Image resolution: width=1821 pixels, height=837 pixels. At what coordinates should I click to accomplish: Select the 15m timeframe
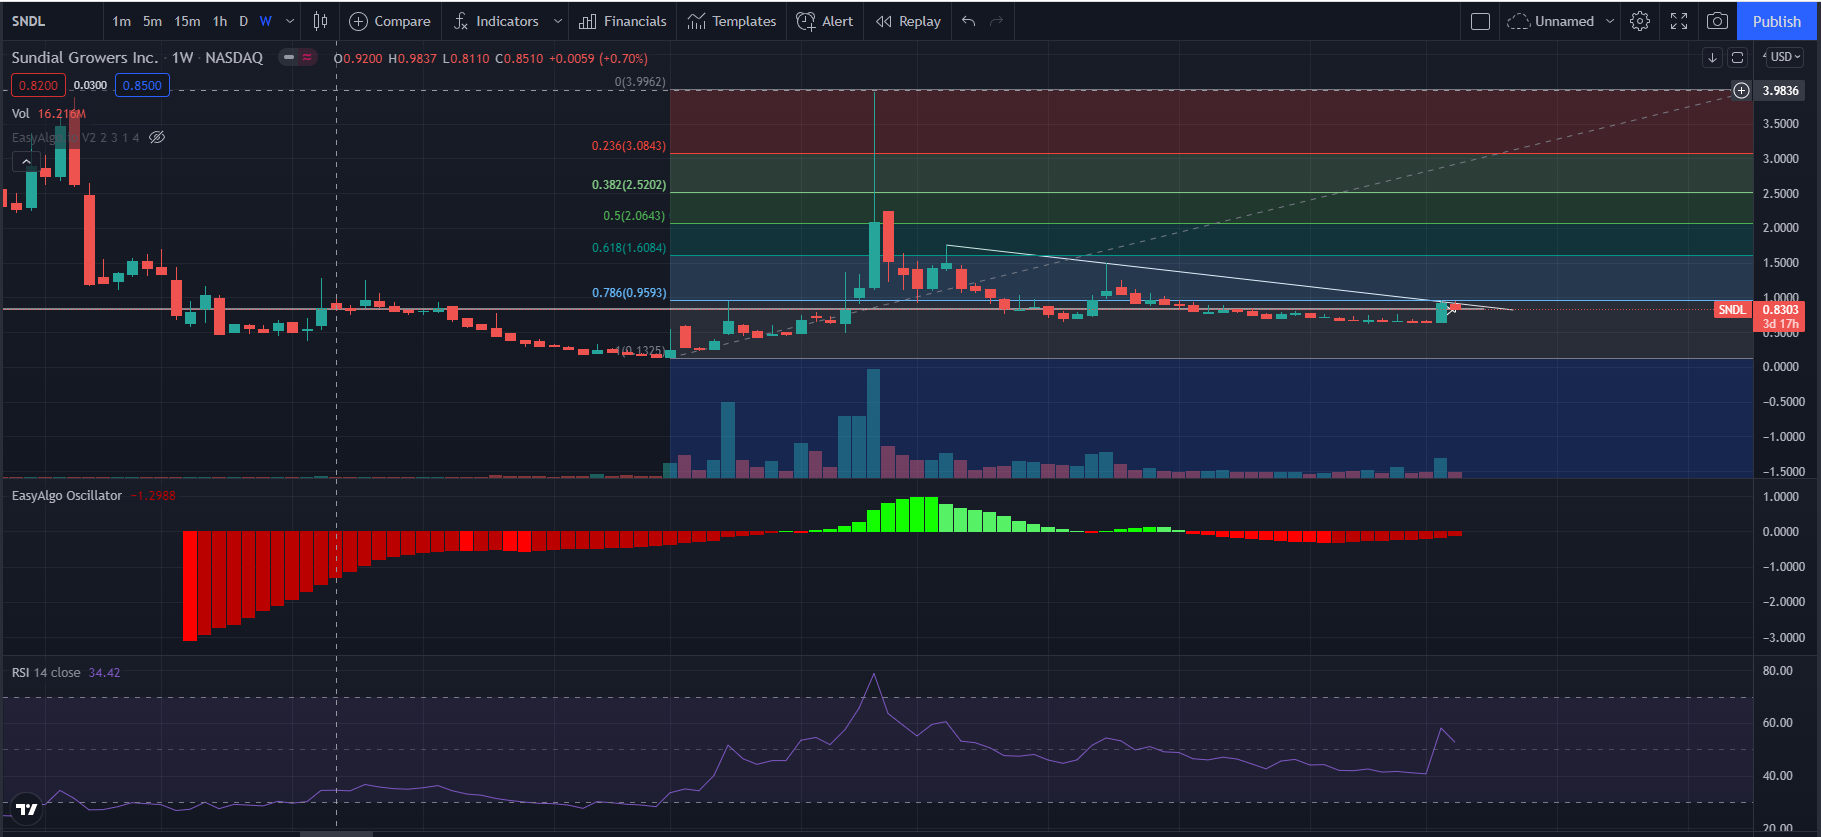coord(187,21)
